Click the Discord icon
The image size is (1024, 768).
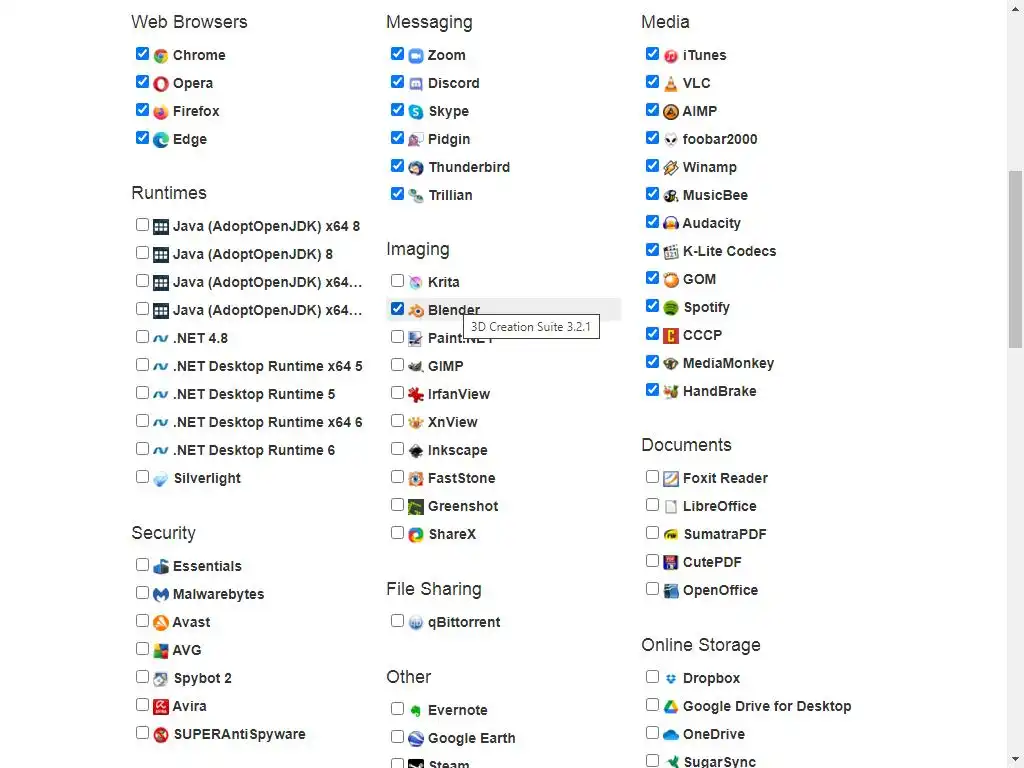[x=416, y=84]
